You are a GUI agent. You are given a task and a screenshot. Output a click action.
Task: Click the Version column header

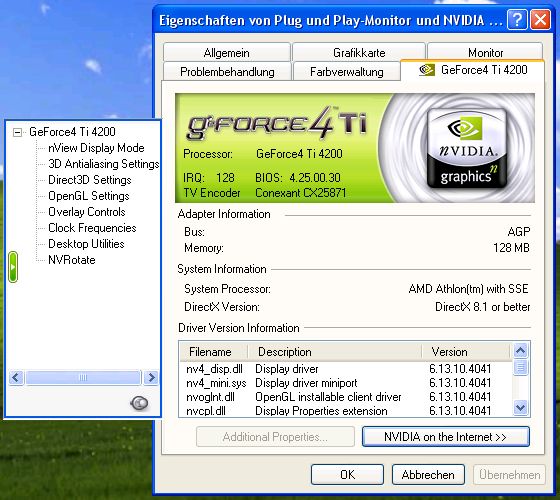[465, 352]
